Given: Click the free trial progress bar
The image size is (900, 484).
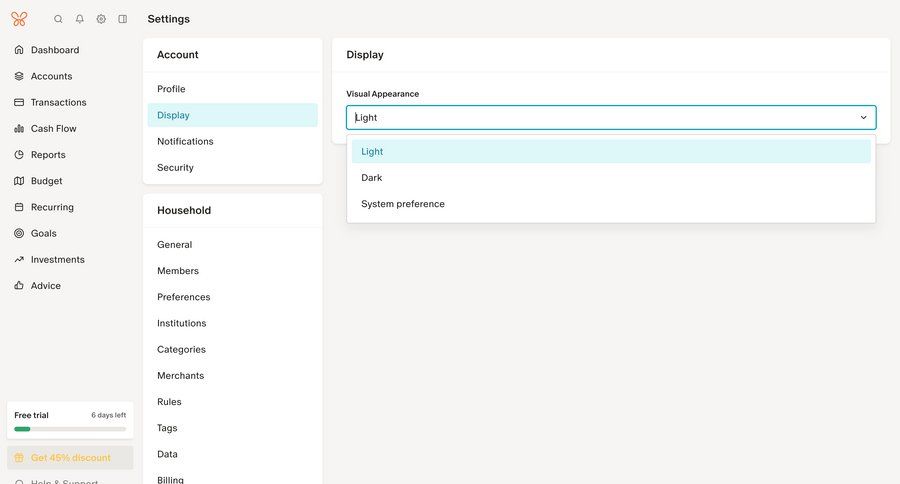Looking at the screenshot, I should point(70,429).
